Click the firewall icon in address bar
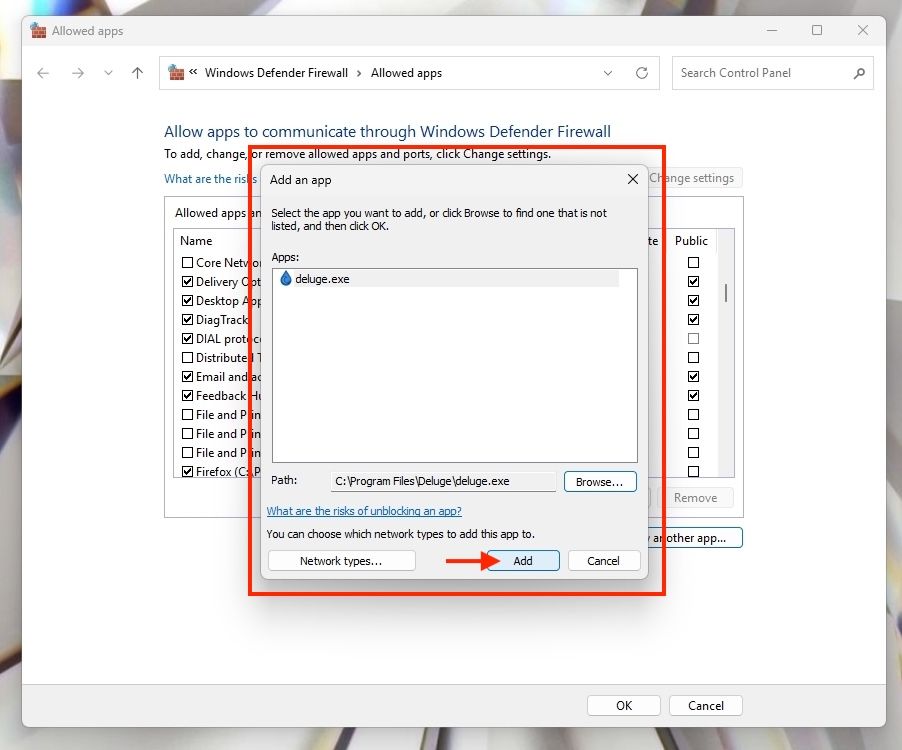The height and width of the screenshot is (750, 902). pos(176,73)
